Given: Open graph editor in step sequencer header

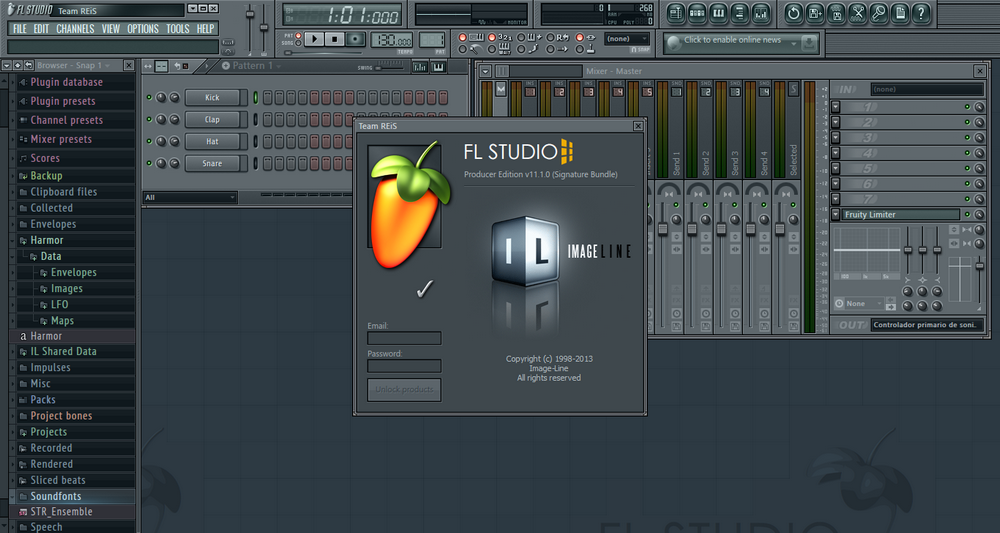Looking at the screenshot, I should point(420,66).
